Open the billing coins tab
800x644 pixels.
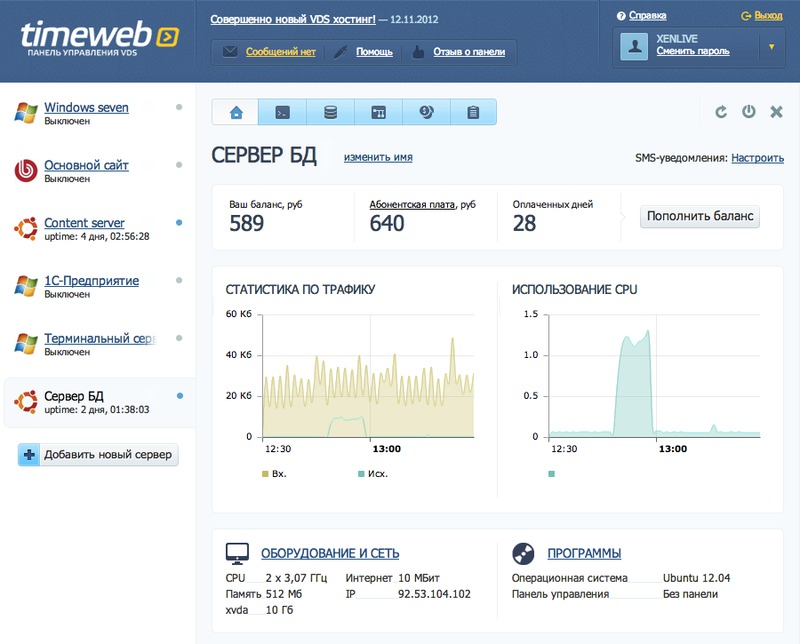(x=426, y=112)
